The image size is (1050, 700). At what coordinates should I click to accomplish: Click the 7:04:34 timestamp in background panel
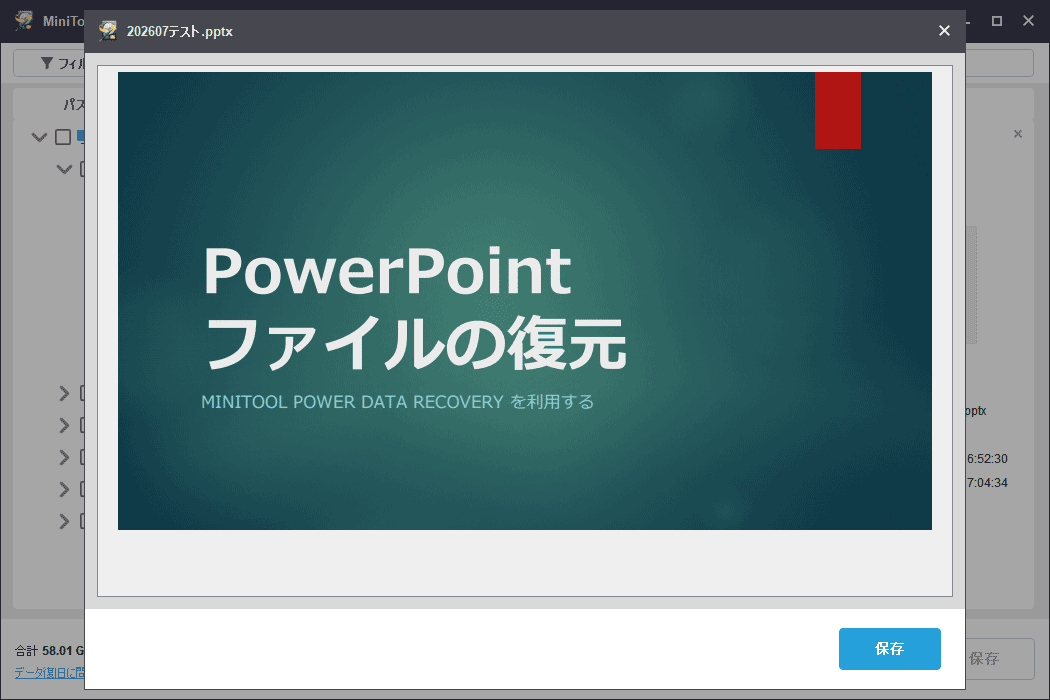987,483
